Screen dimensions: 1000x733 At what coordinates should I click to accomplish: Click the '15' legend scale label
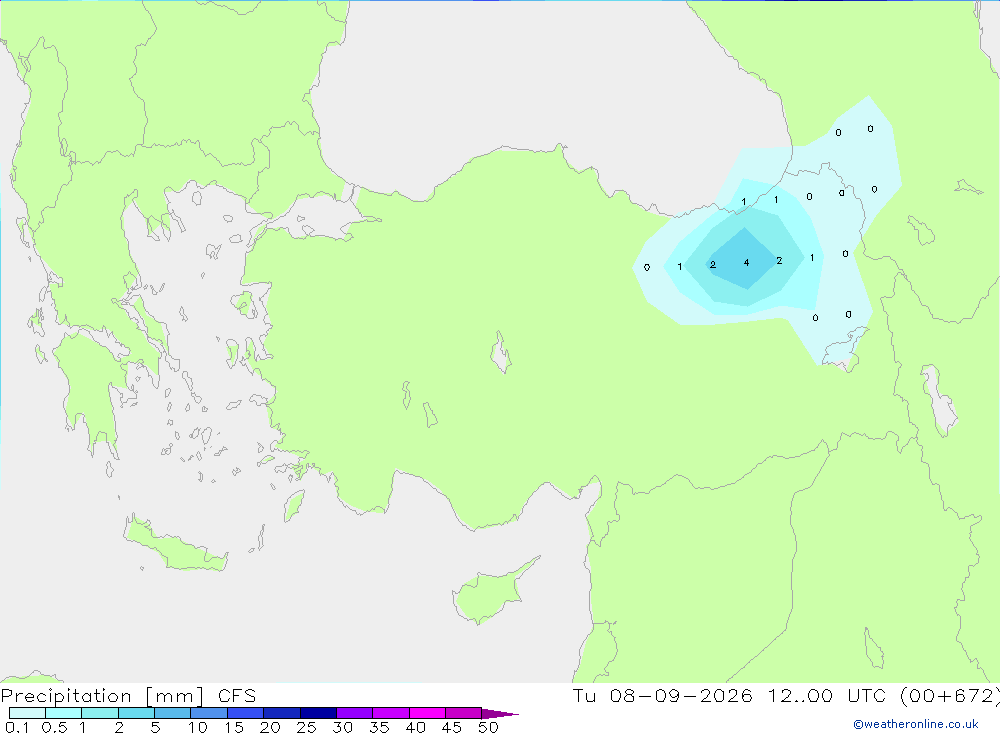tap(234, 727)
